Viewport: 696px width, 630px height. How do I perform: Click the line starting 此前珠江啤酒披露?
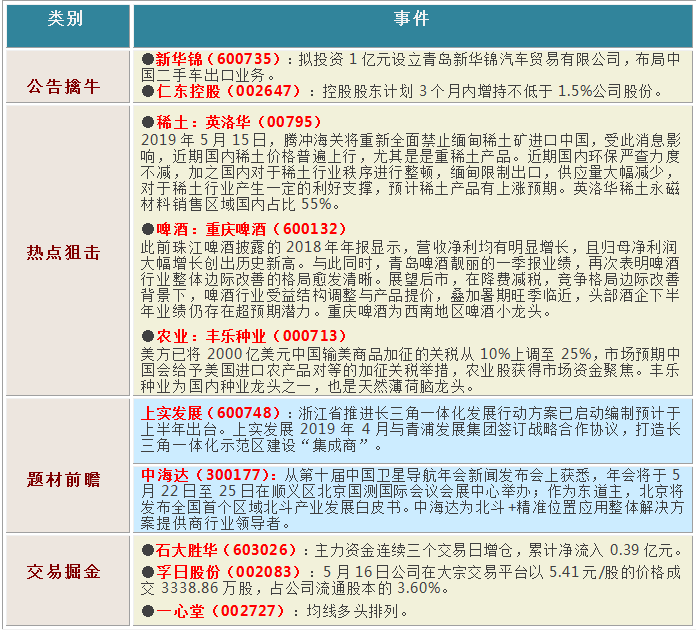[409, 247]
